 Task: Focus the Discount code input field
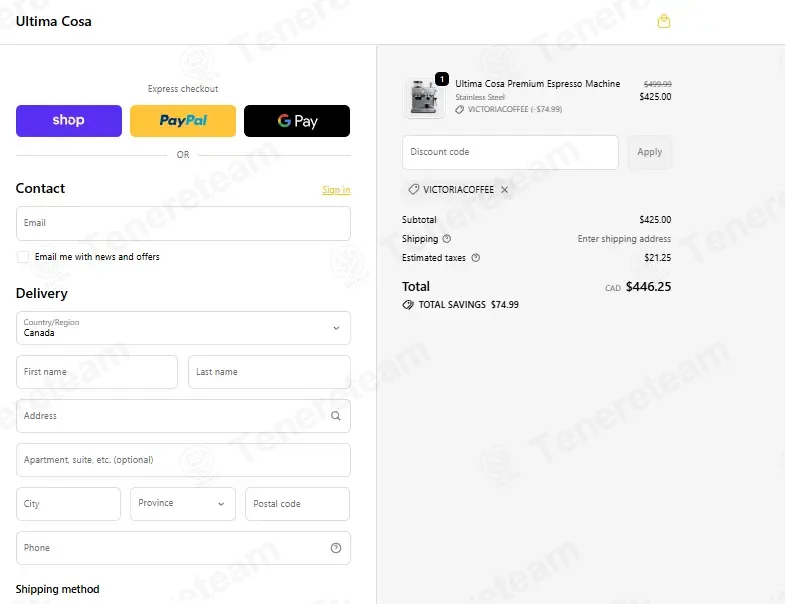510,152
